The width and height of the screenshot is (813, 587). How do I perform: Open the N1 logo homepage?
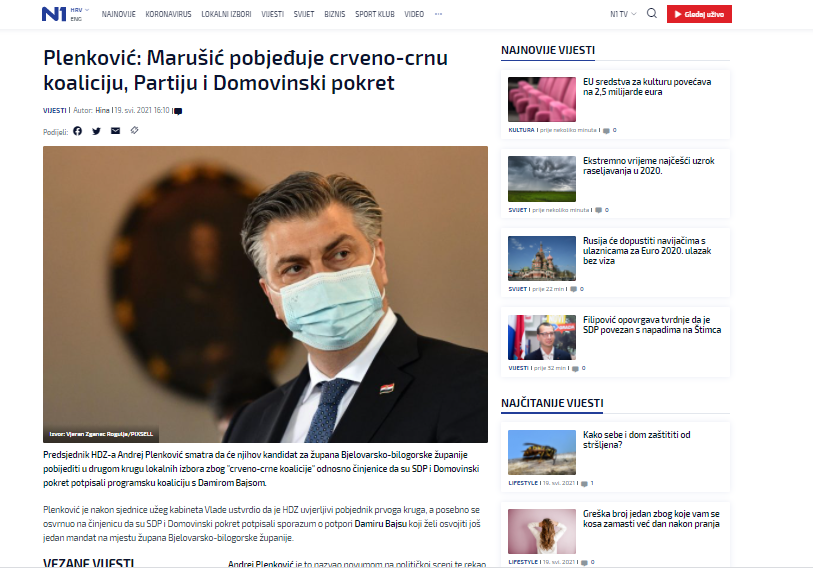pyautogui.click(x=54, y=14)
